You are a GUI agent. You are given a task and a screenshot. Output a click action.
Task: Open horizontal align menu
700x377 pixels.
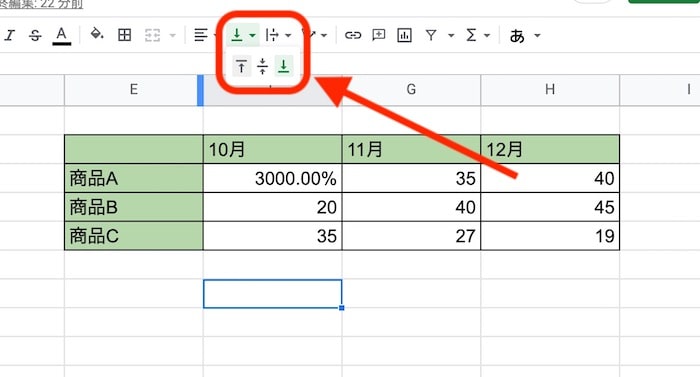click(201, 35)
